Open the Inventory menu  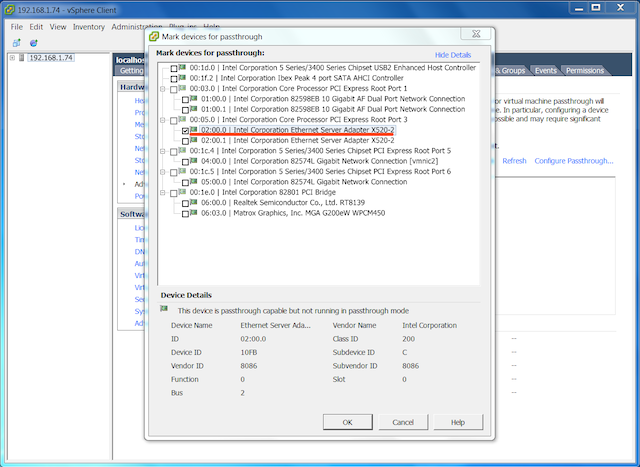pos(89,27)
